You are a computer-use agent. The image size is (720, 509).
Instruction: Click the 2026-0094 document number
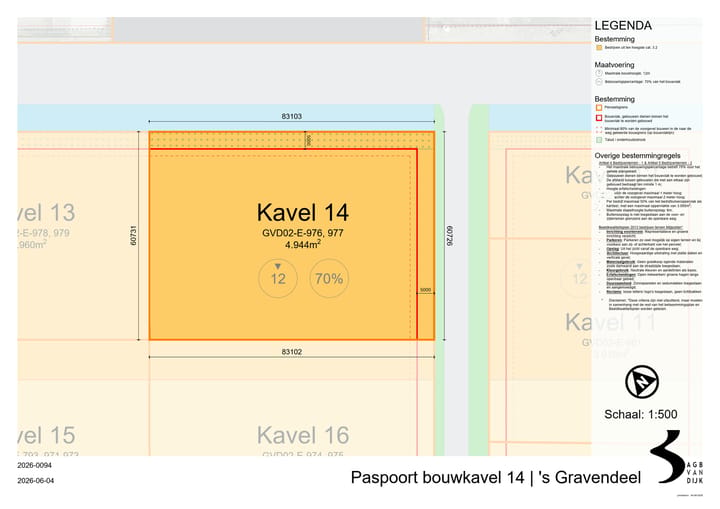coord(34,465)
